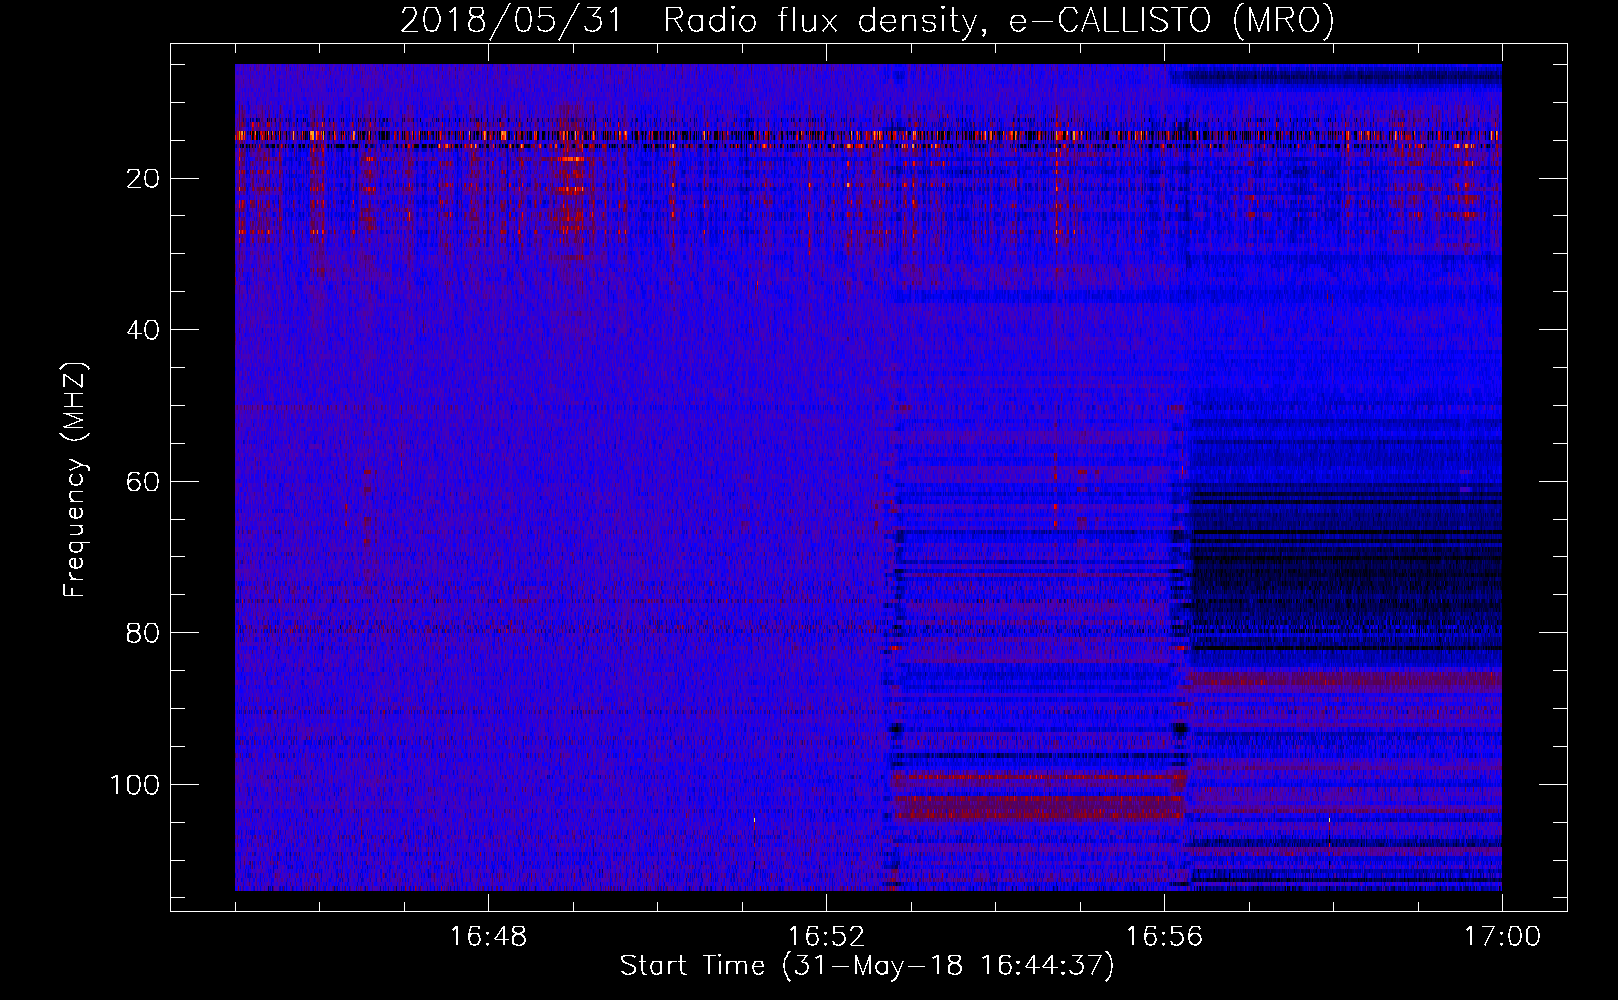
Task: Click the "16:52" time tick label
Action: click(826, 937)
